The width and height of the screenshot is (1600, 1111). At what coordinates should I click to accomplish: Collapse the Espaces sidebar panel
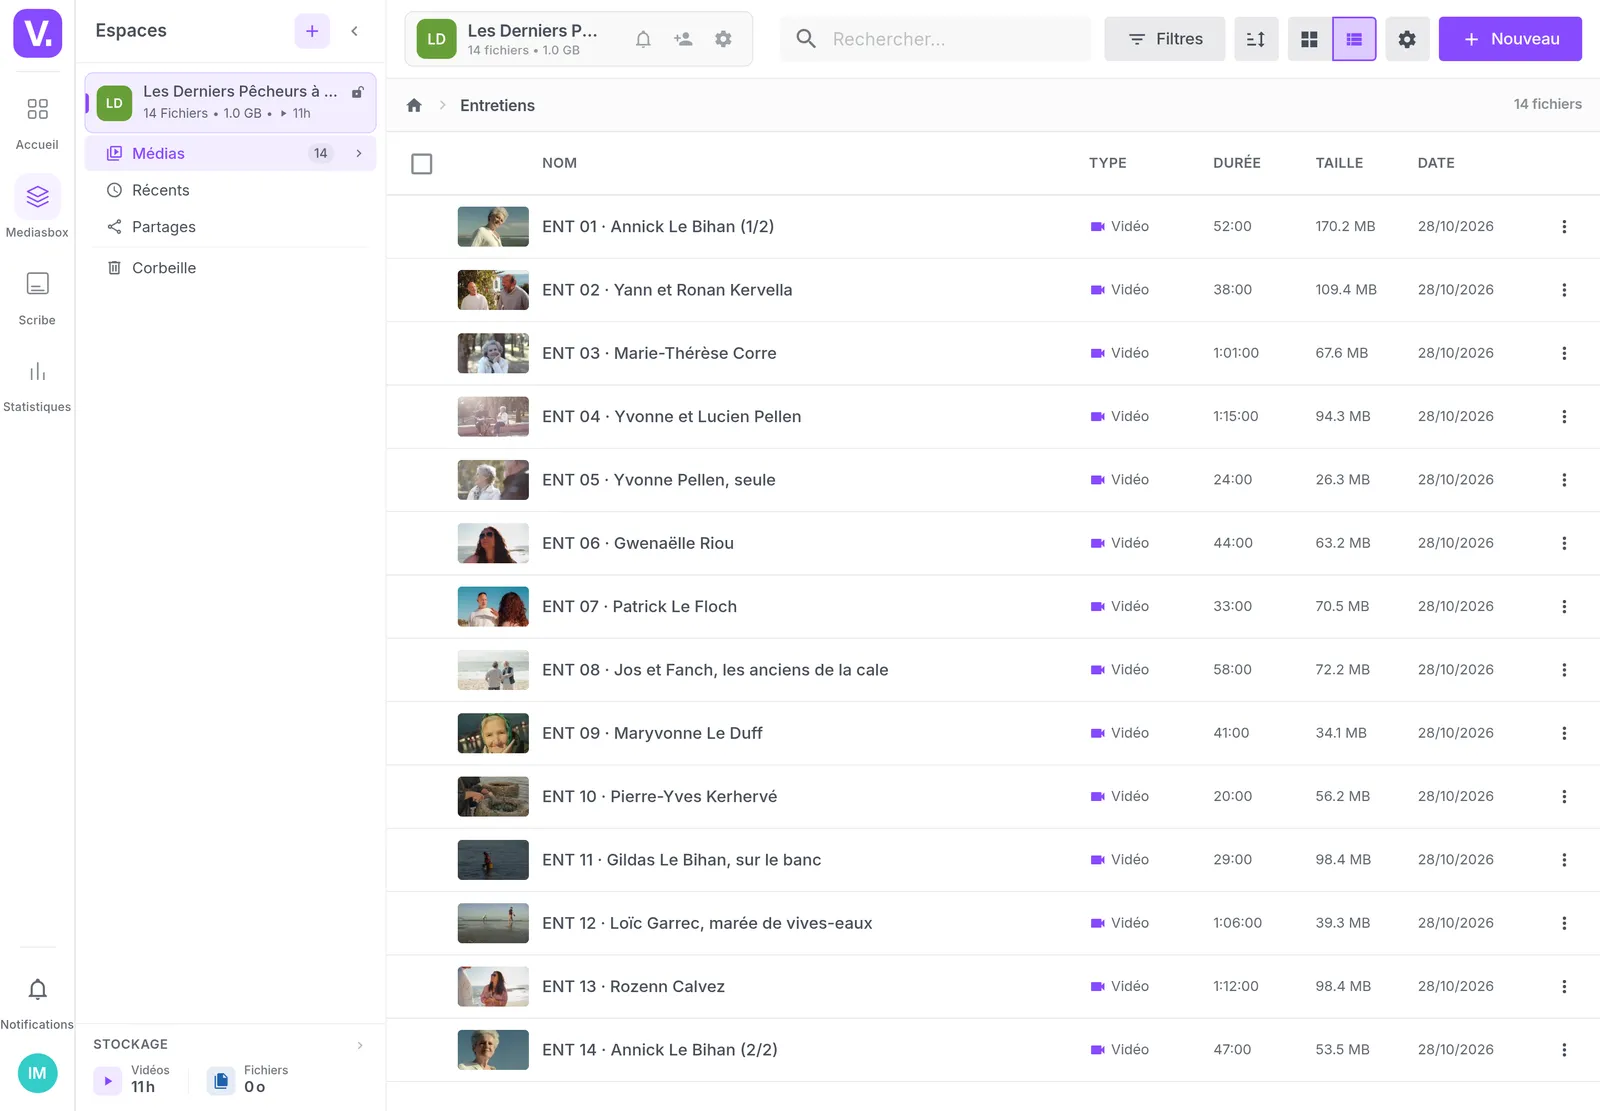(x=354, y=31)
